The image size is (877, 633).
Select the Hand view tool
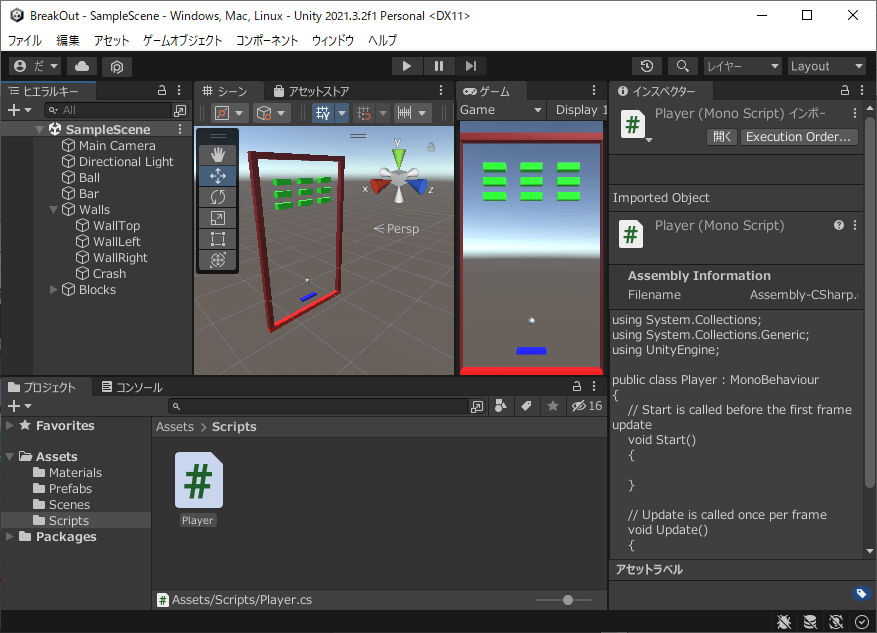(x=218, y=155)
